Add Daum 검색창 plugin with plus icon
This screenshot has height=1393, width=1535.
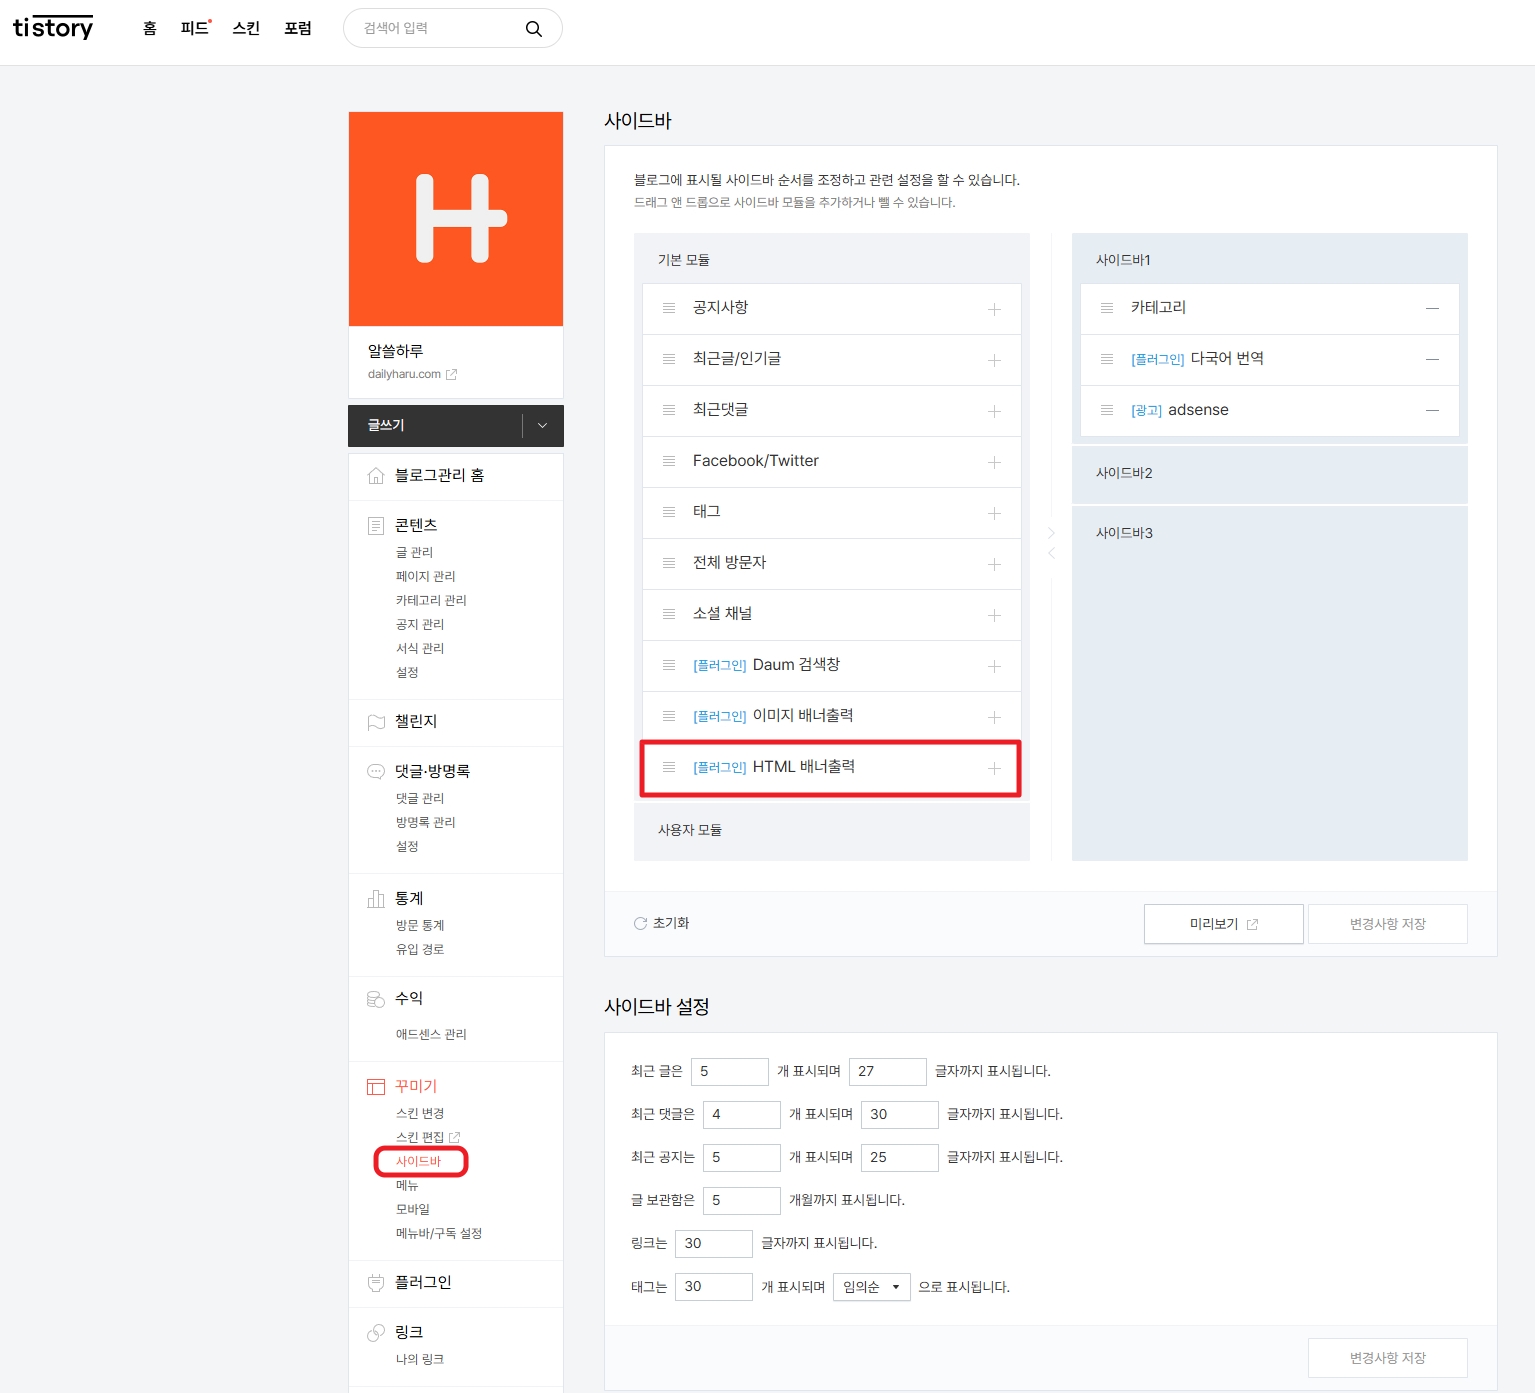(994, 666)
